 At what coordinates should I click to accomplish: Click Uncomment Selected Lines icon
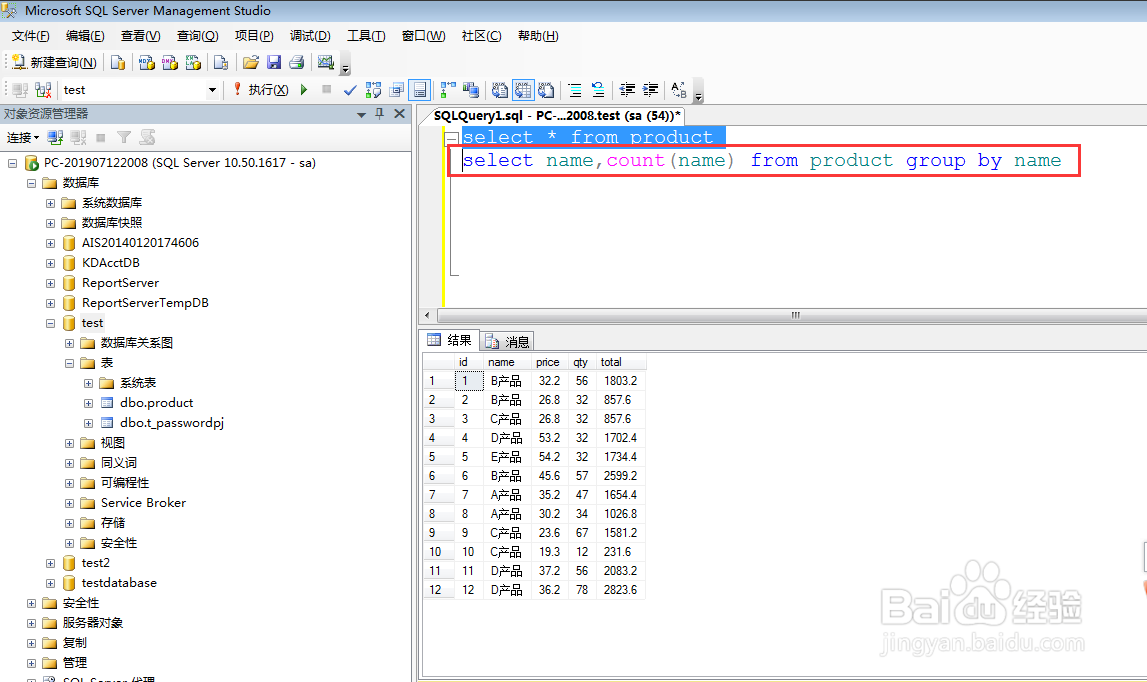(598, 90)
